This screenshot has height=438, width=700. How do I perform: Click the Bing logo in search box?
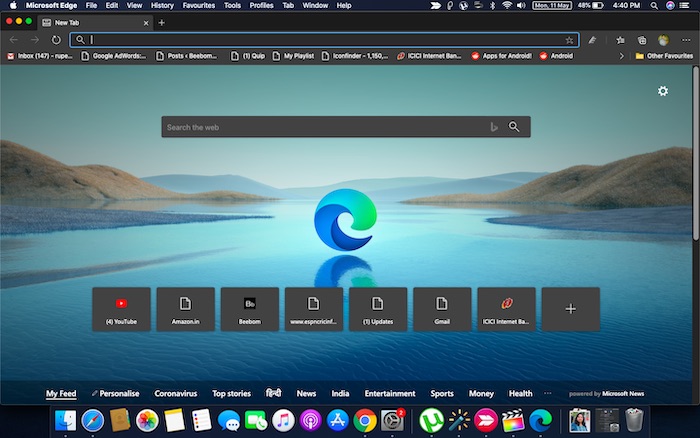[x=494, y=127]
